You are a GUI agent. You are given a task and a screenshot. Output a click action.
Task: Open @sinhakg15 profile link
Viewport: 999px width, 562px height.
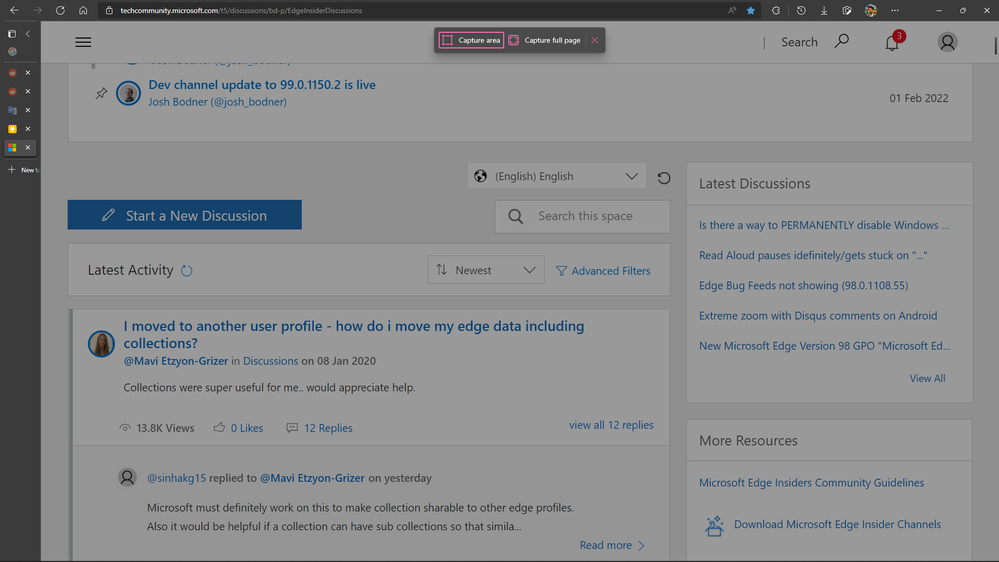(x=176, y=478)
